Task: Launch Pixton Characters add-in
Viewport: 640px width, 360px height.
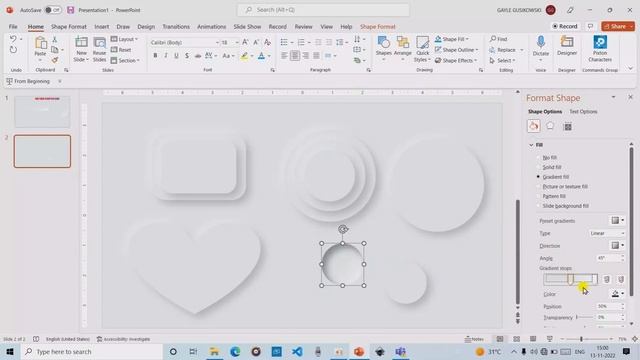Action: (x=600, y=49)
